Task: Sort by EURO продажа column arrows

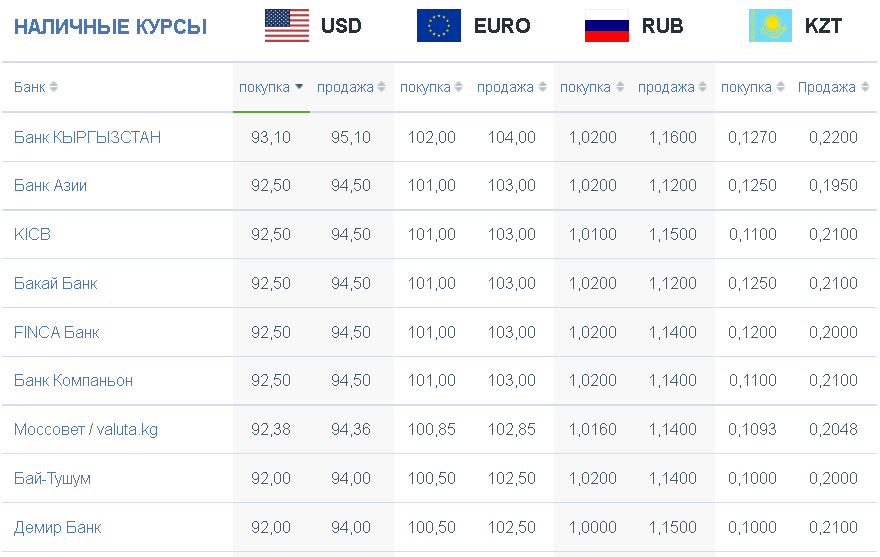Action: [542, 87]
